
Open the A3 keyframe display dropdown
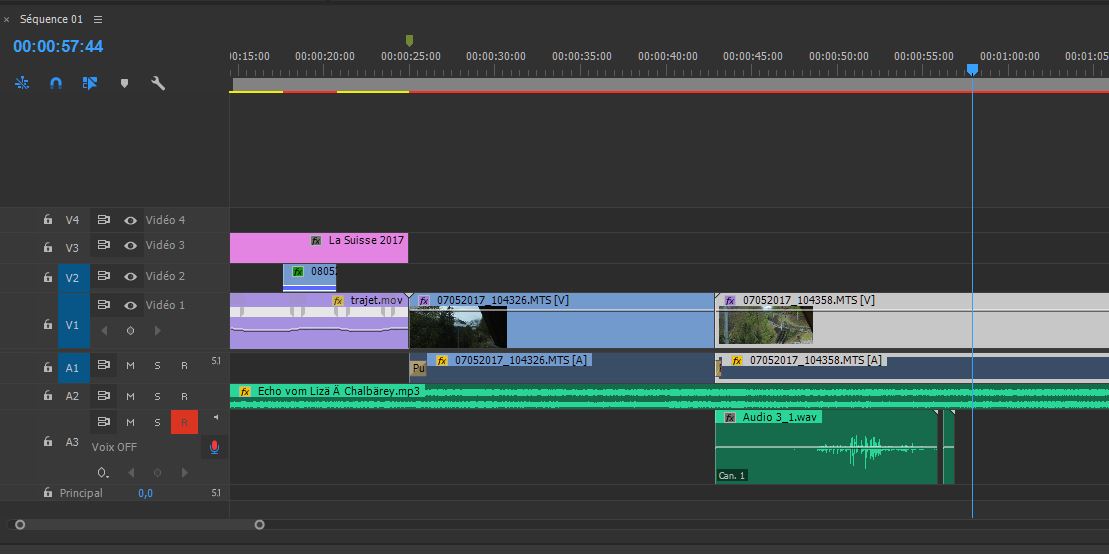(103, 472)
